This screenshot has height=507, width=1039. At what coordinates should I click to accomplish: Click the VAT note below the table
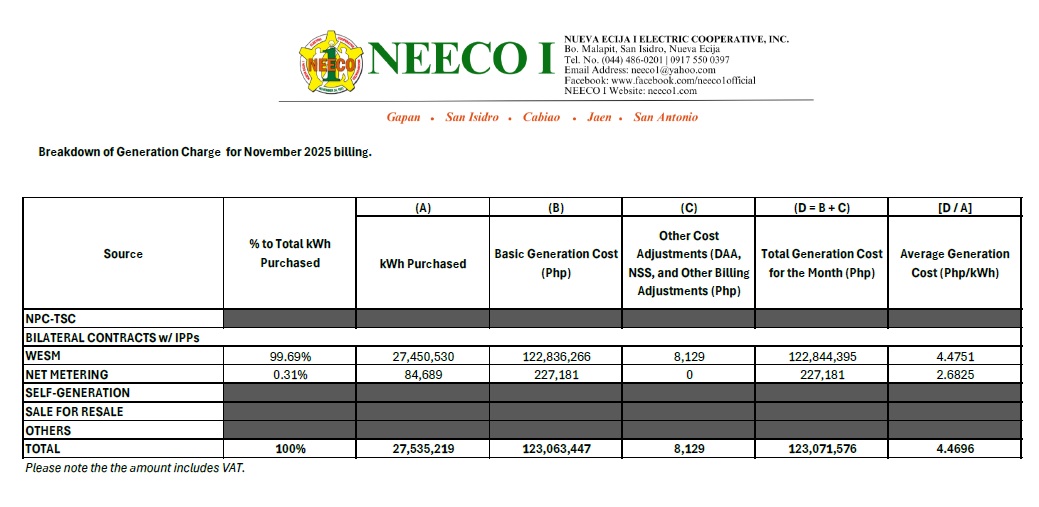click(x=135, y=467)
